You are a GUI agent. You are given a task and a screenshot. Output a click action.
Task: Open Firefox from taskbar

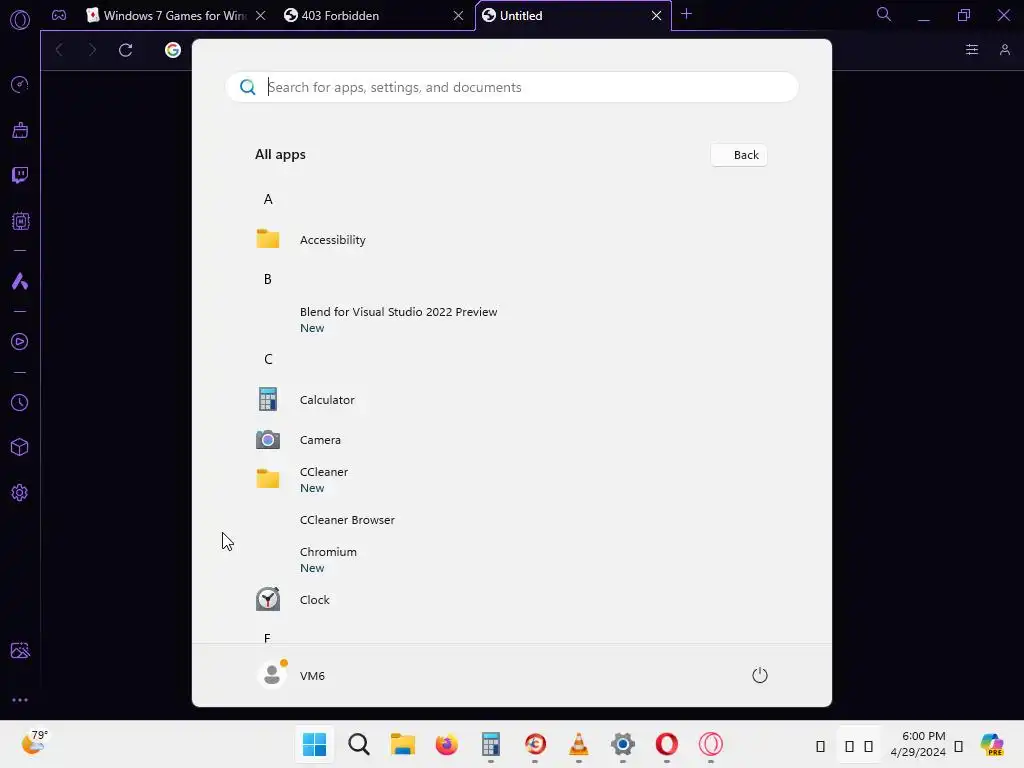pyautogui.click(x=447, y=744)
